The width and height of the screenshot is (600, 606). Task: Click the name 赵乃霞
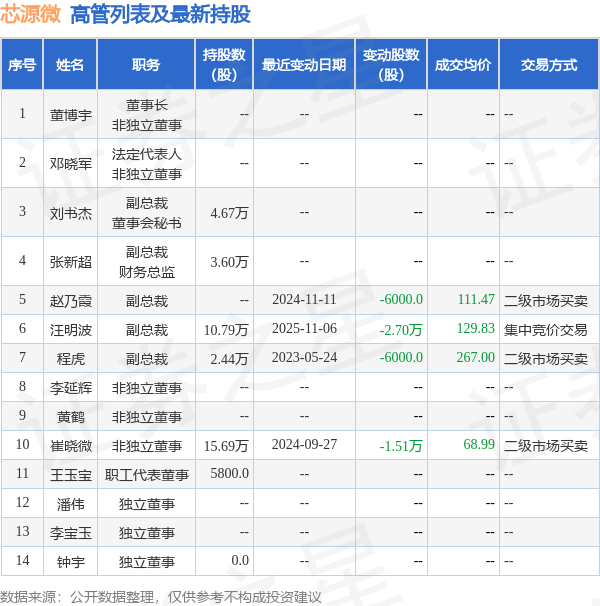point(71,301)
